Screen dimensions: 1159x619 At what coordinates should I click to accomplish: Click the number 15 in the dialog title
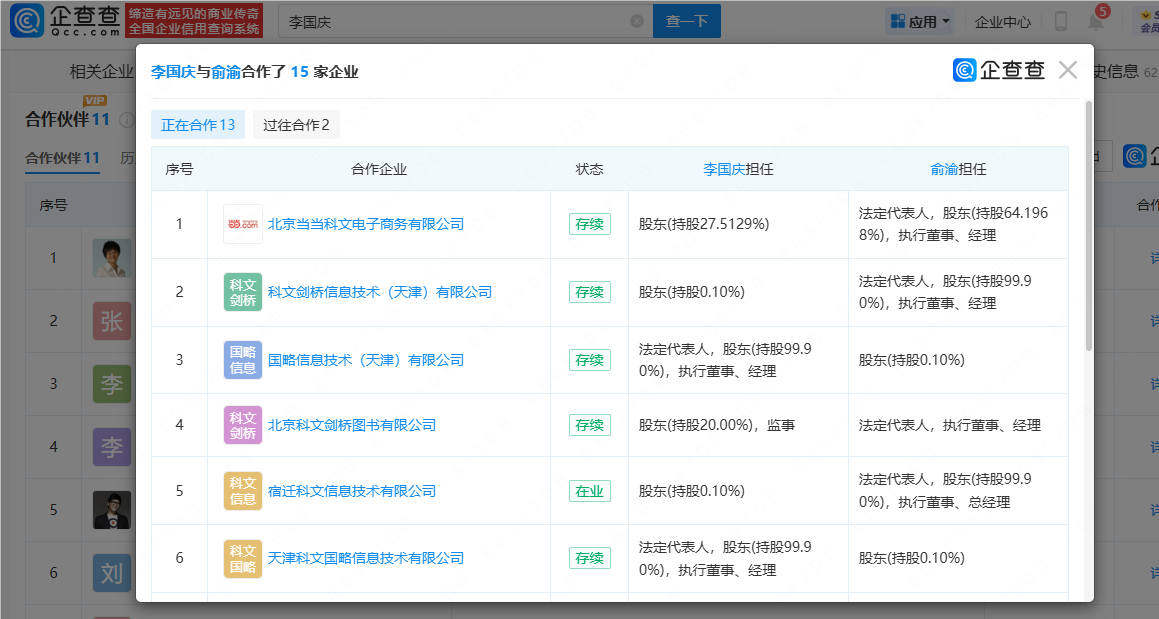[x=299, y=72]
